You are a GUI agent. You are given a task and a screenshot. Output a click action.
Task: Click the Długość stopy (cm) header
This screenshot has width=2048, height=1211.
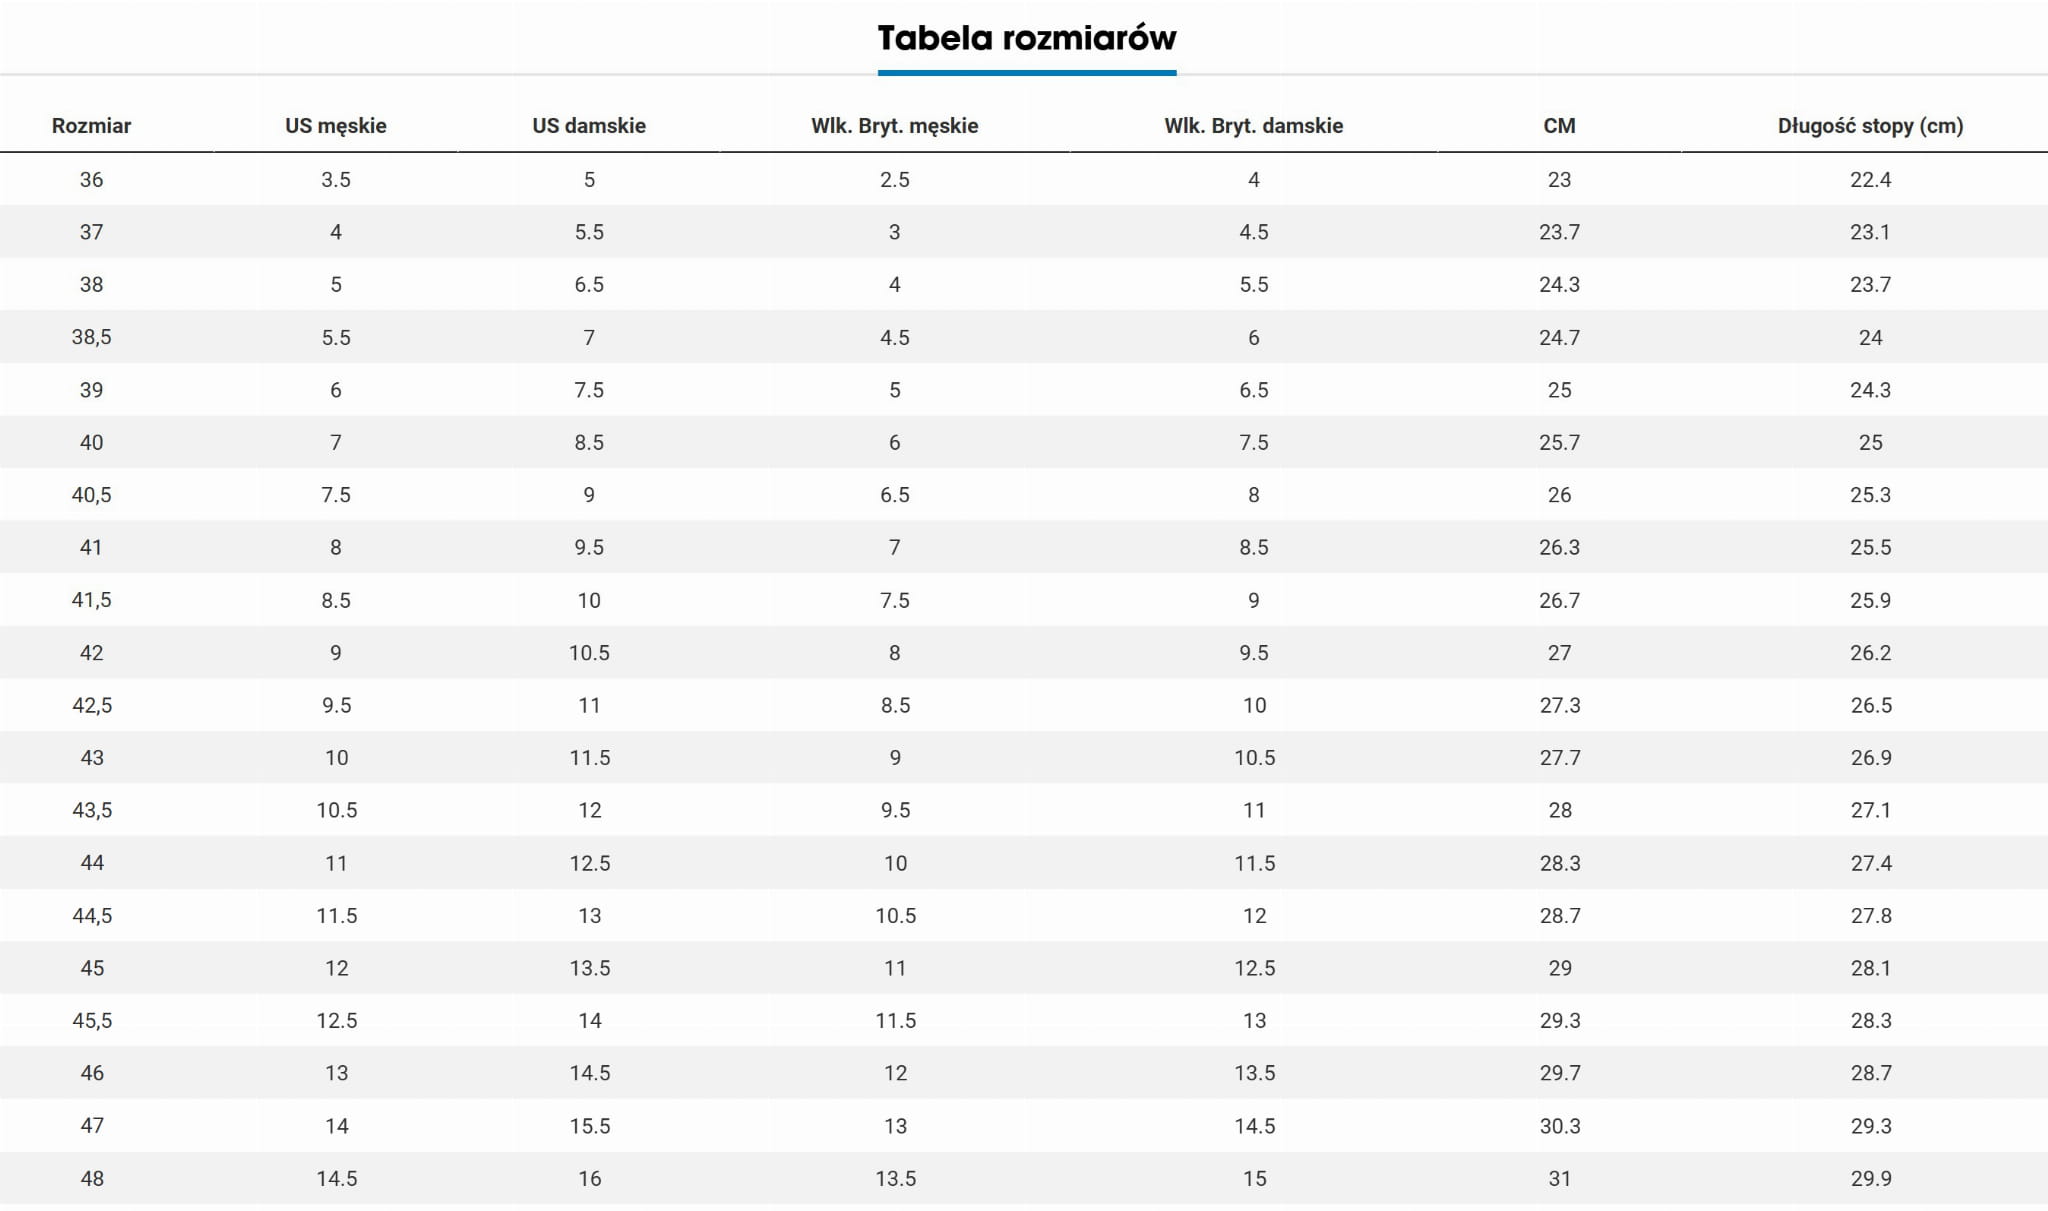[1870, 126]
